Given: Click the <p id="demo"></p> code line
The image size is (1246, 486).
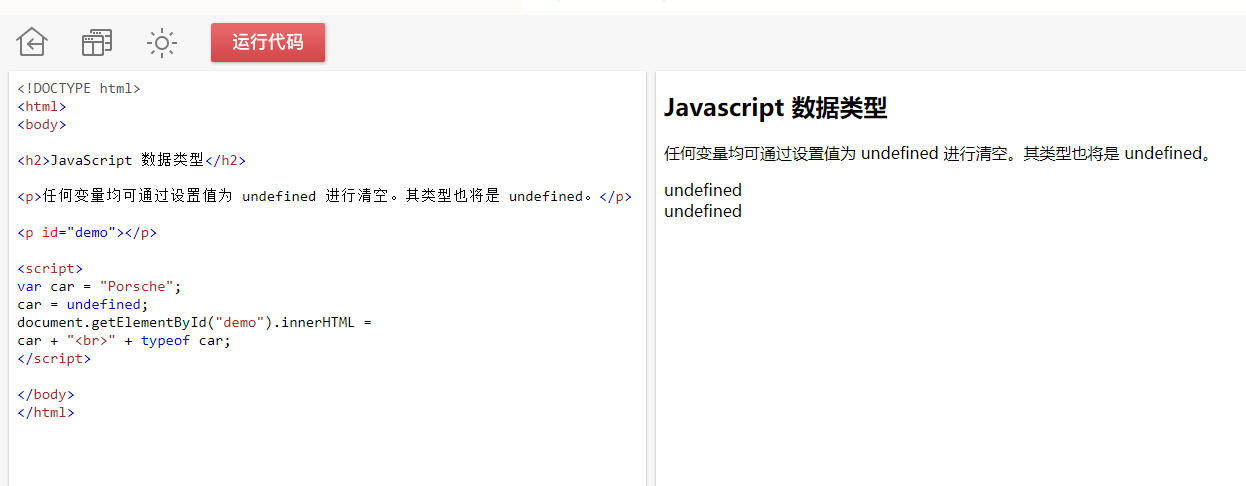Looking at the screenshot, I should tap(87, 232).
